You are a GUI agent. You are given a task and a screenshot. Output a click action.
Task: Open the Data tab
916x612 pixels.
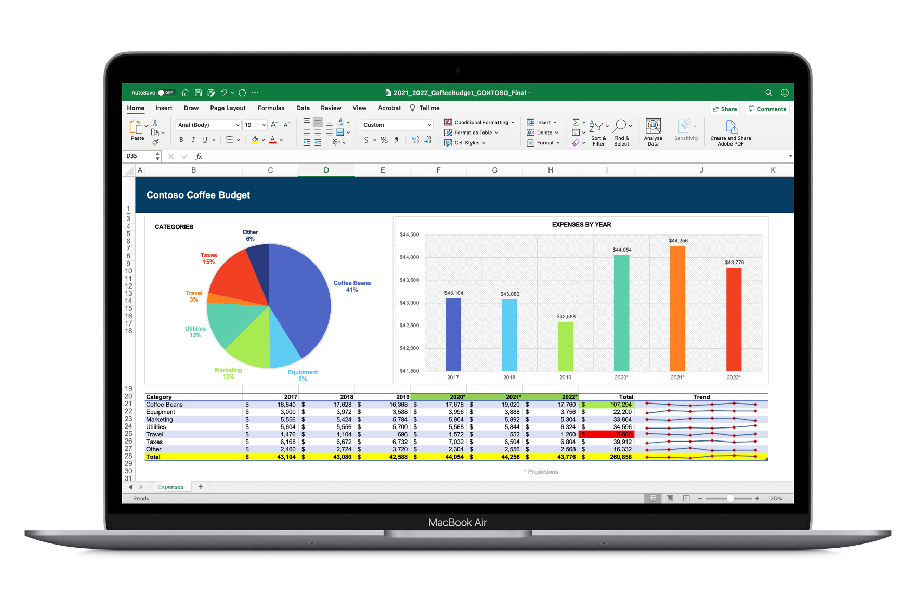(x=303, y=108)
